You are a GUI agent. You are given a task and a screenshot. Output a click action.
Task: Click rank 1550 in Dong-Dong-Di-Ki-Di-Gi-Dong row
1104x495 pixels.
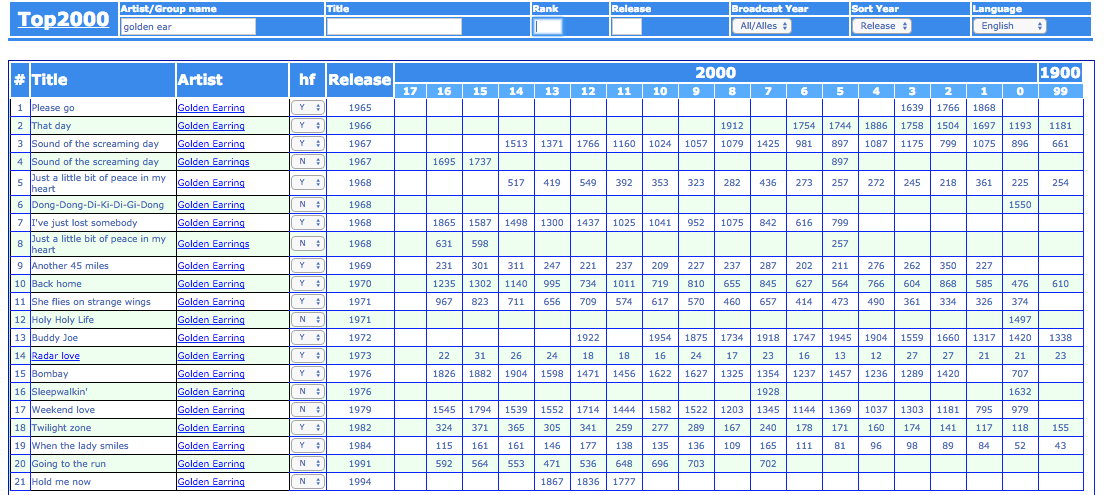click(x=1020, y=205)
